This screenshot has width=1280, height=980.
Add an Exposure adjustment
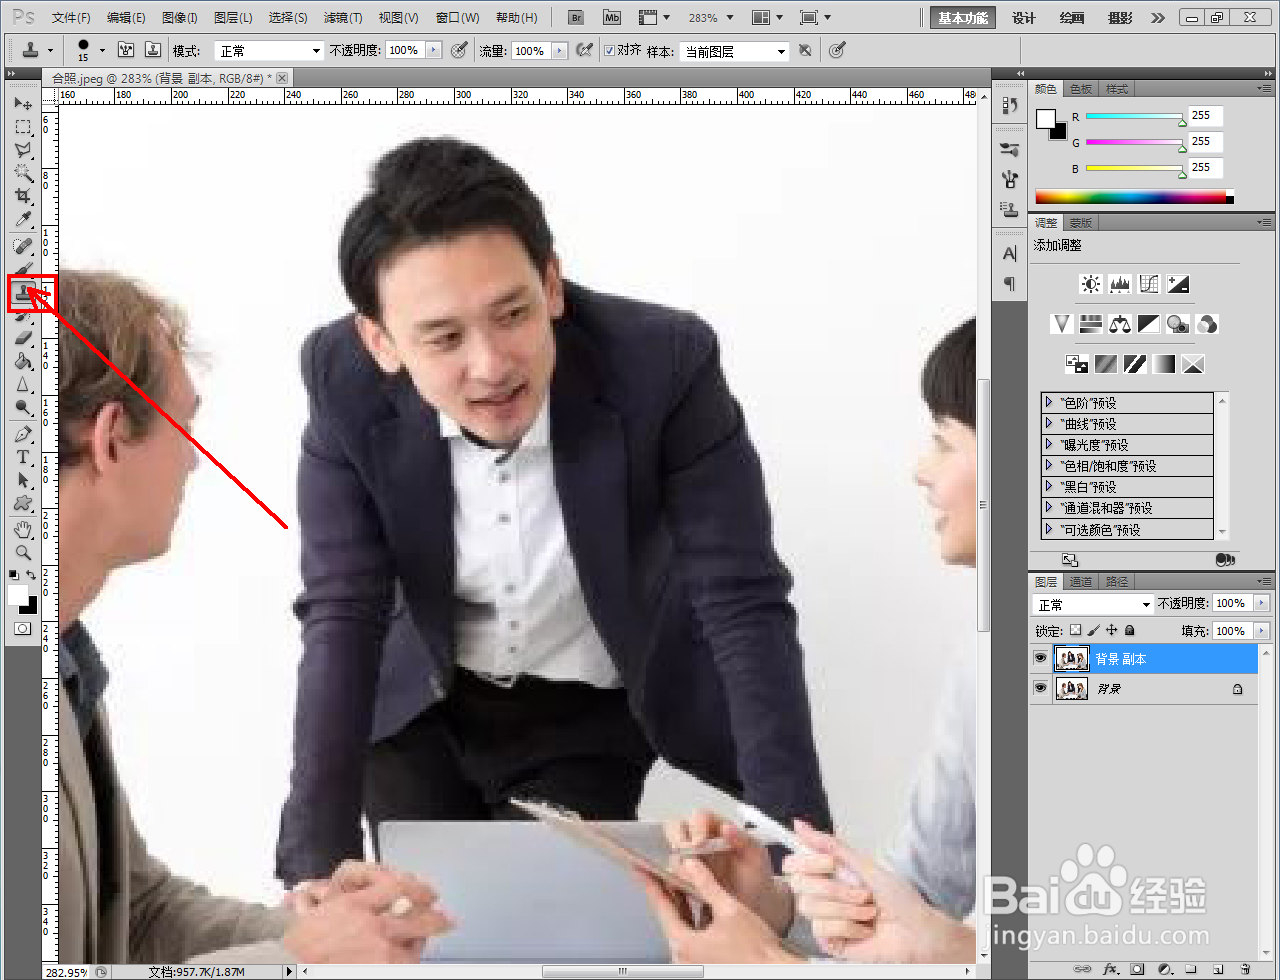tap(1178, 284)
